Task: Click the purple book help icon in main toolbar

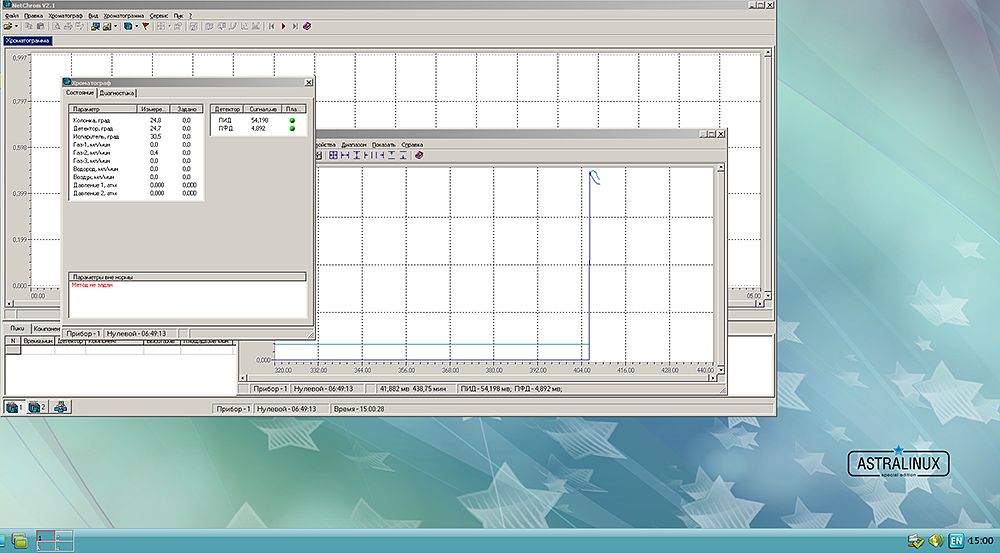Action: [x=306, y=26]
